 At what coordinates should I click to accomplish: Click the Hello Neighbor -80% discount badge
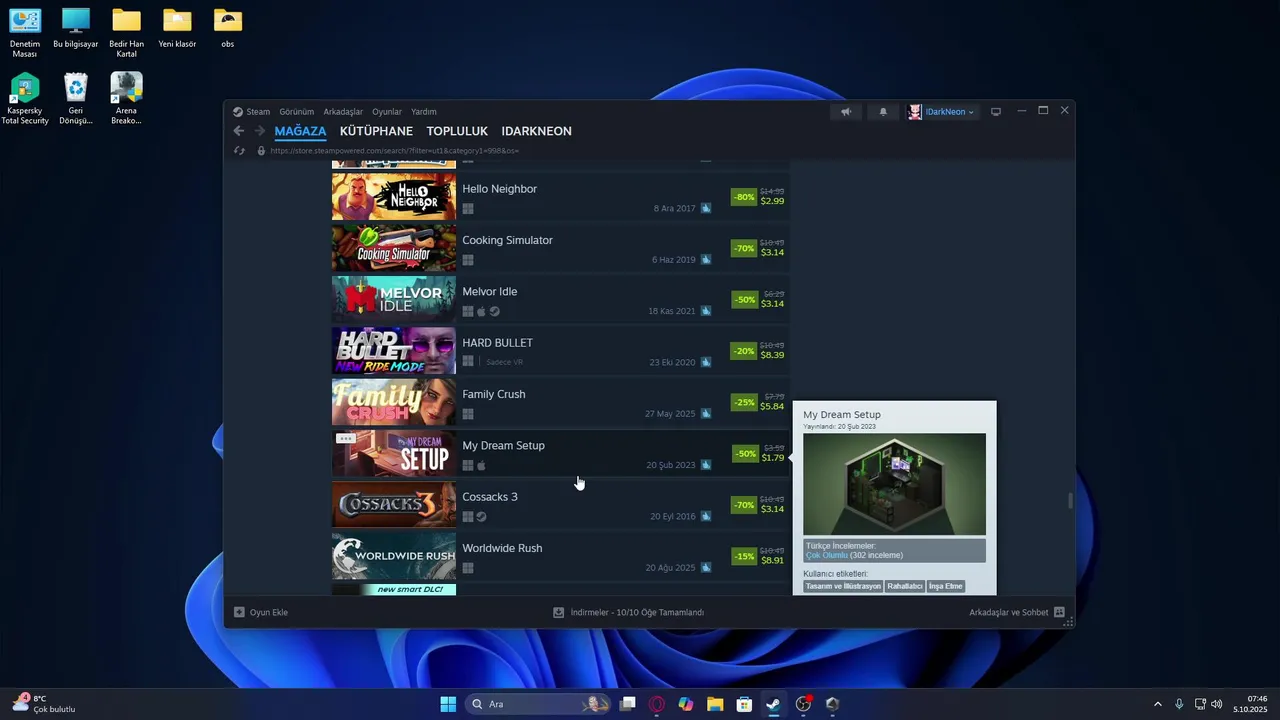[x=744, y=197]
